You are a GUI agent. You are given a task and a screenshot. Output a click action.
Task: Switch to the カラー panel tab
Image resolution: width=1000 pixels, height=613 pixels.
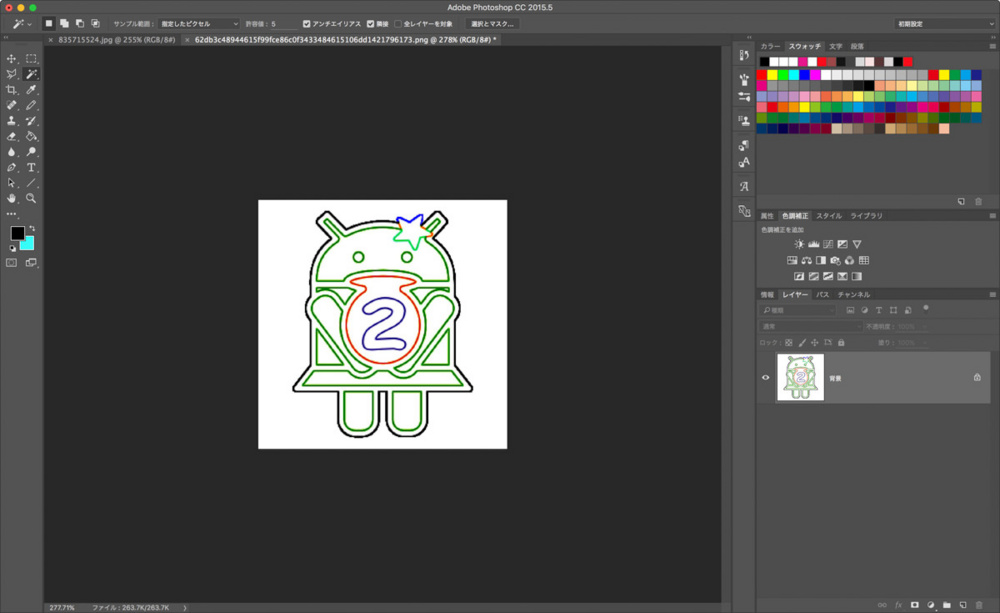[x=770, y=46]
